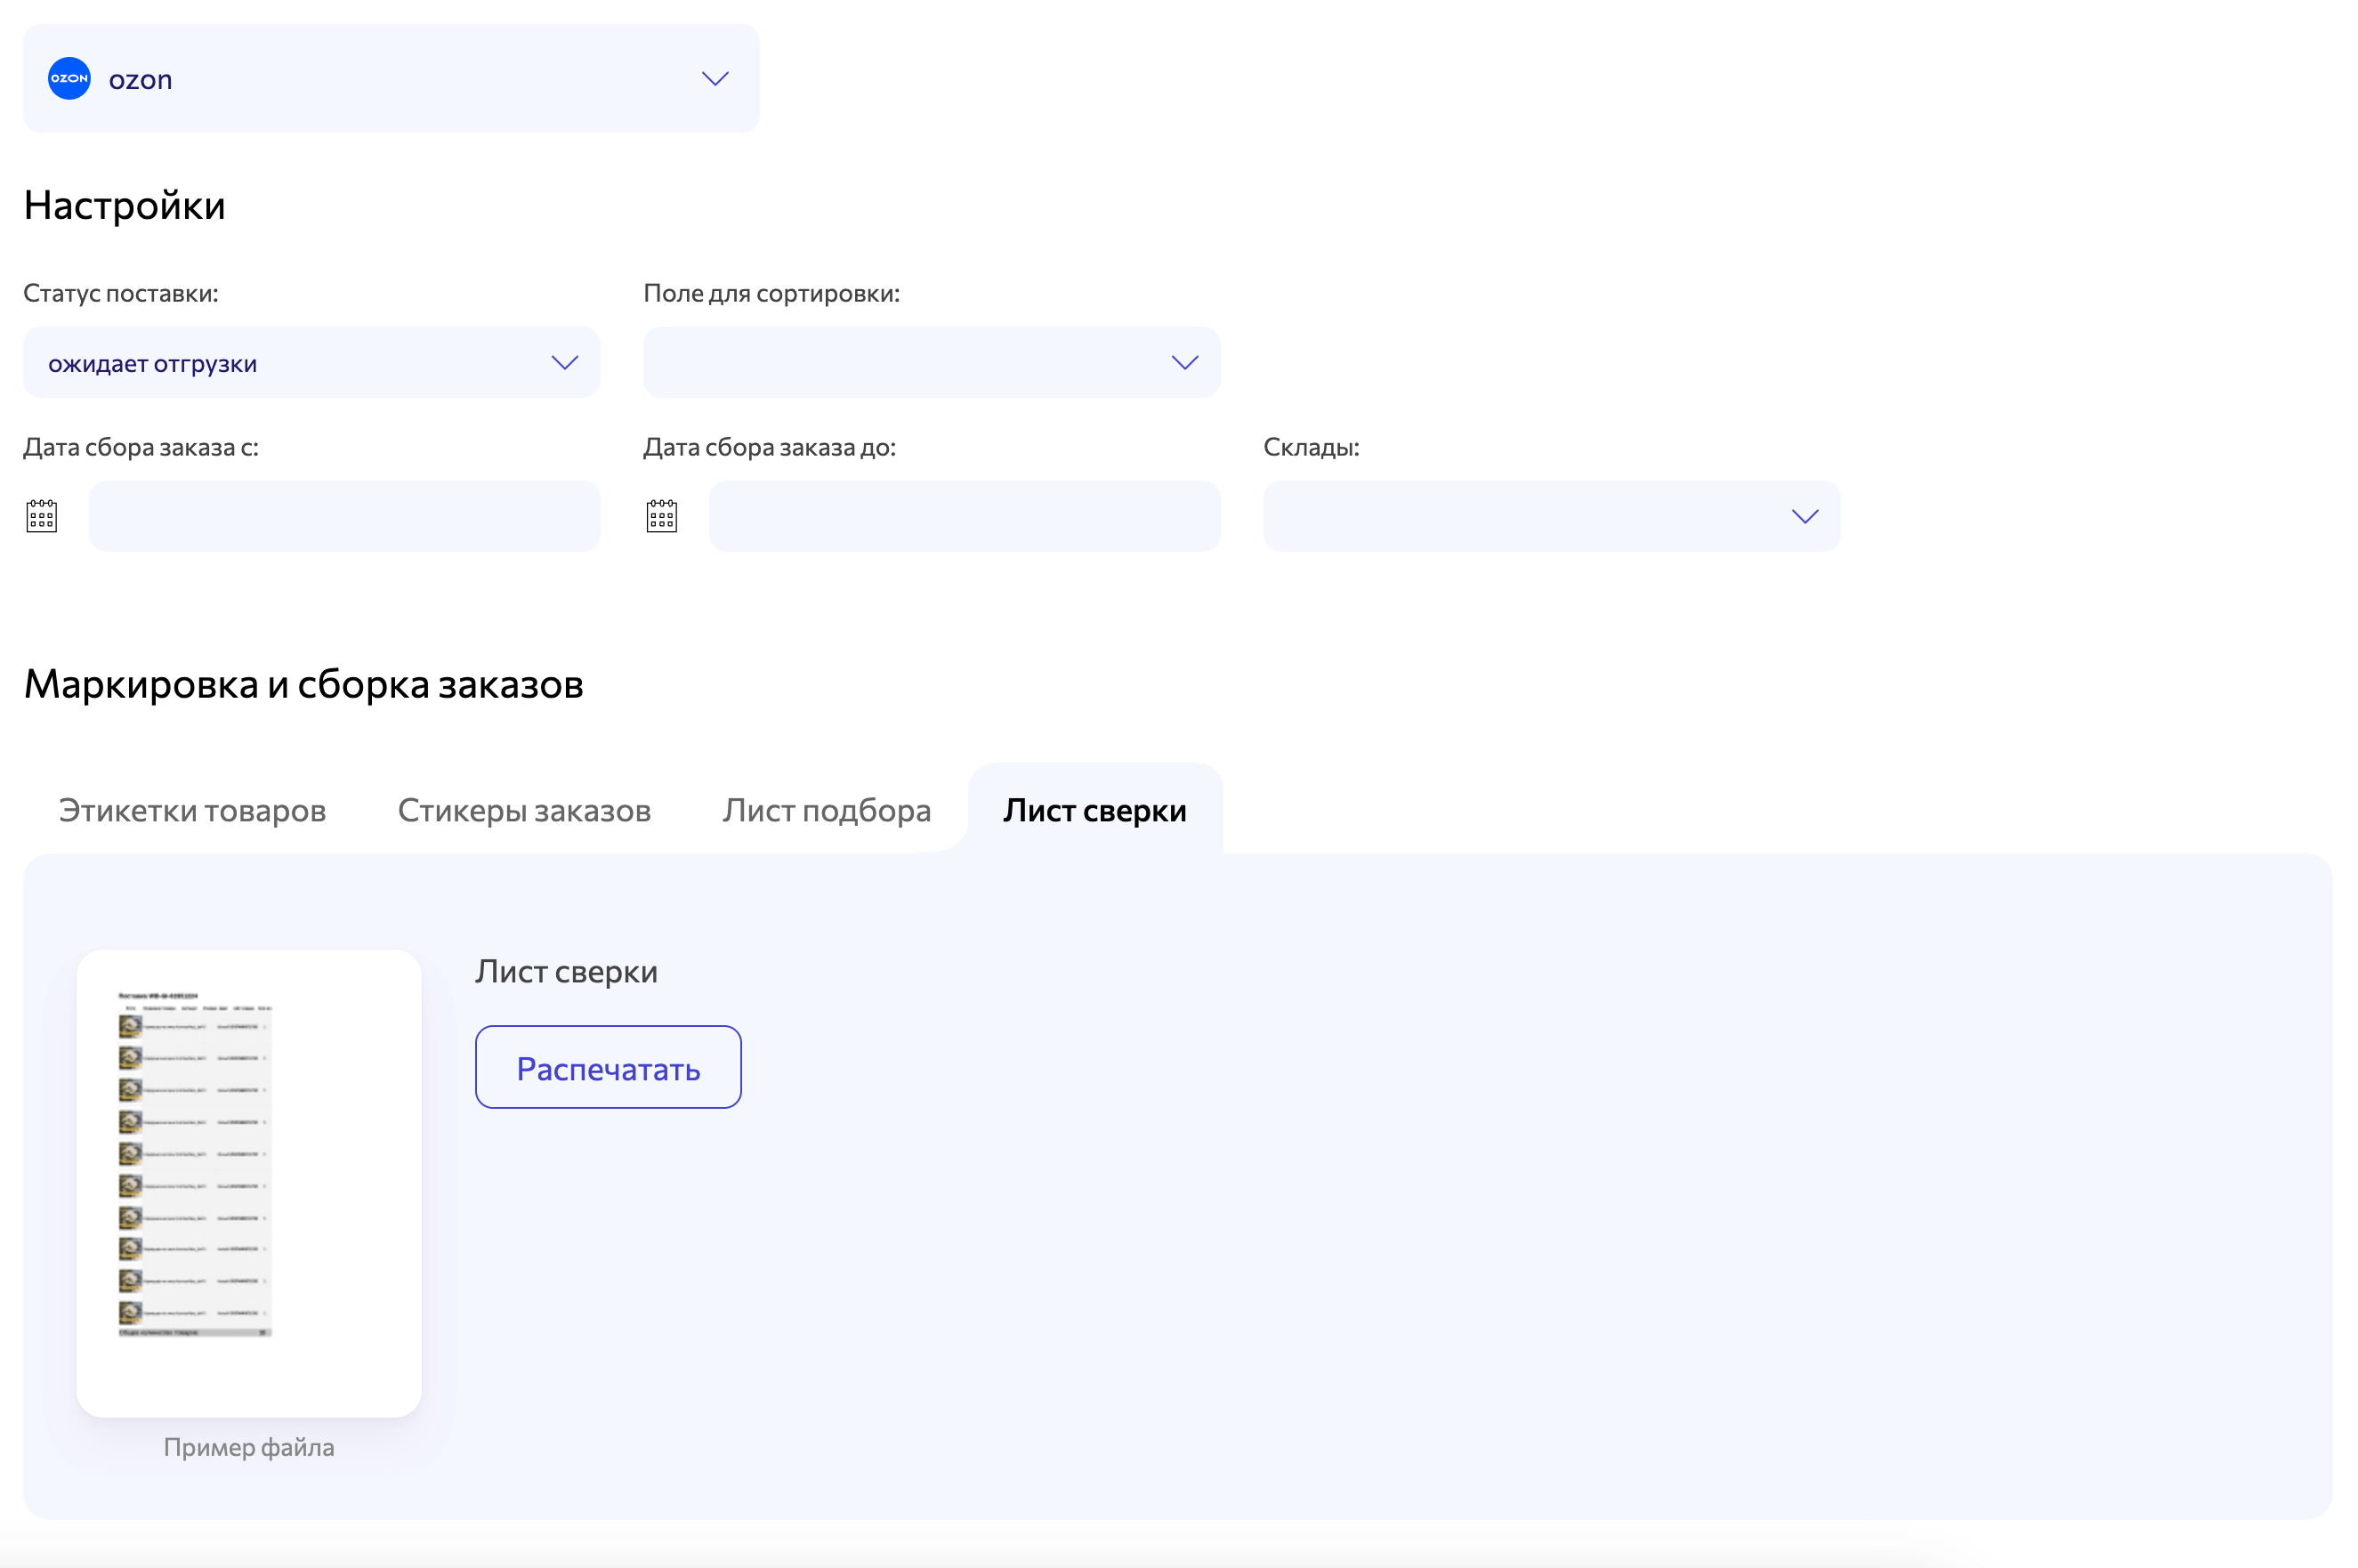Click the Лист сверки heading in panel
Image resolution: width=2358 pixels, height=1568 pixels.
coord(566,971)
